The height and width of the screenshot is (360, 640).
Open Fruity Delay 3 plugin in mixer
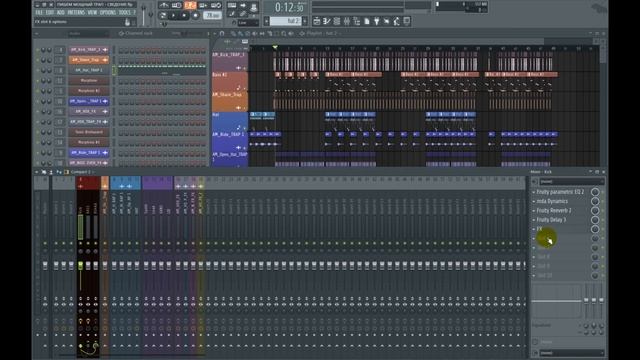[551, 220]
